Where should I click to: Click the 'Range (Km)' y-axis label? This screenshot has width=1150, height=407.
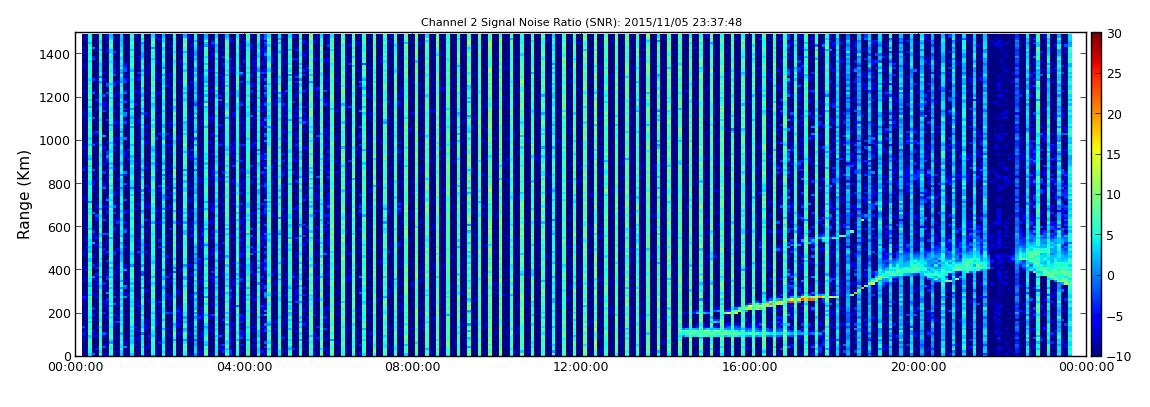24,194
